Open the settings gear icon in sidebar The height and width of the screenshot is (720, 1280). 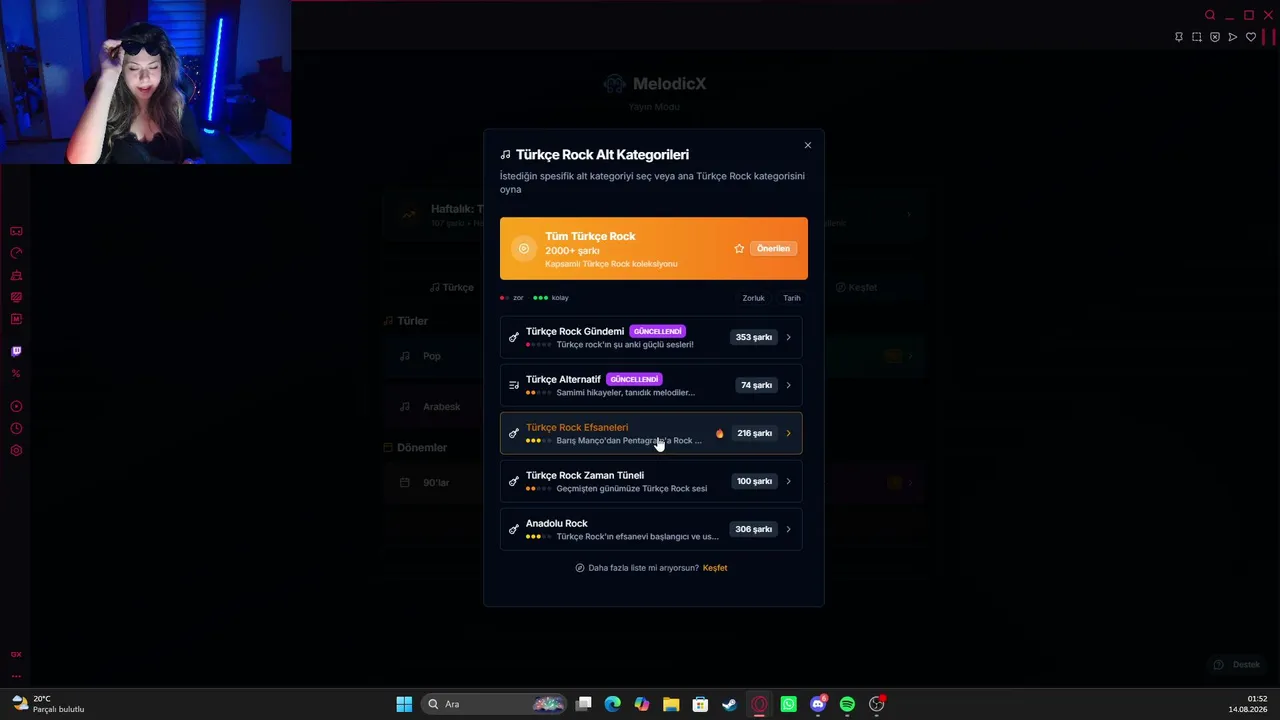pos(16,450)
